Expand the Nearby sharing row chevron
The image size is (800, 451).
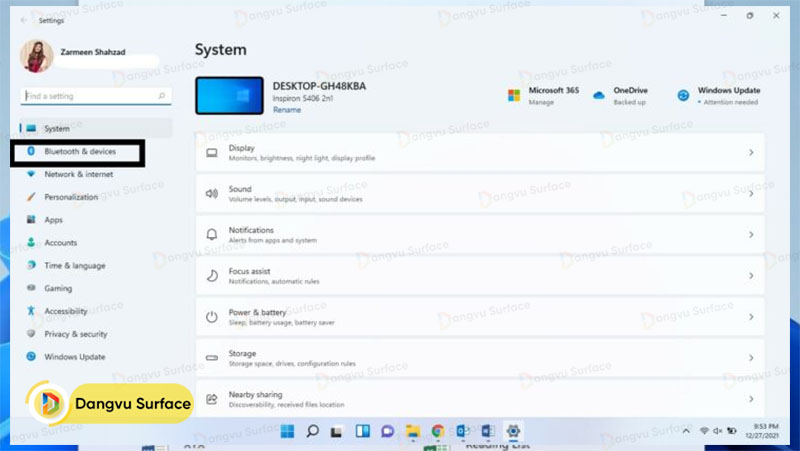(x=751, y=399)
